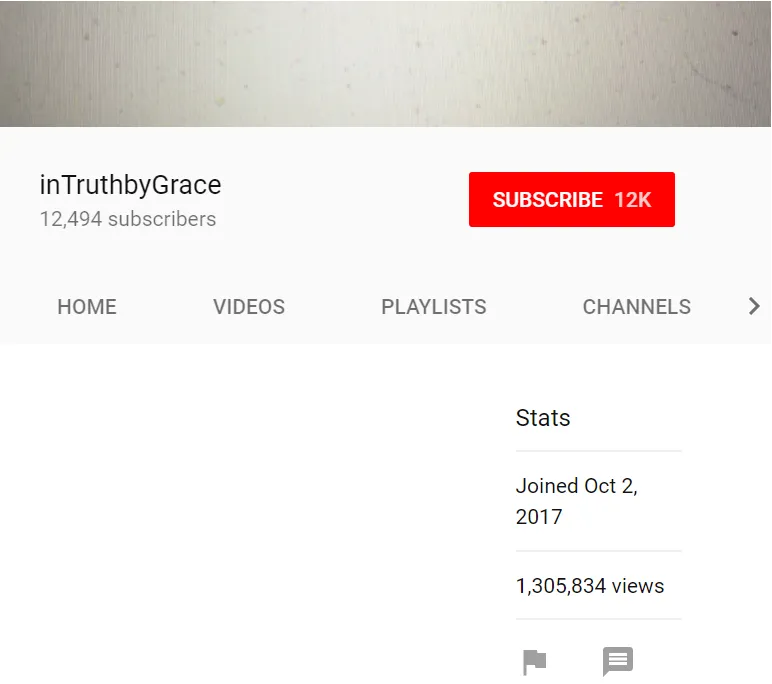The height and width of the screenshot is (684, 772).
Task: Go to the CHANNELS tab
Action: pyautogui.click(x=637, y=307)
